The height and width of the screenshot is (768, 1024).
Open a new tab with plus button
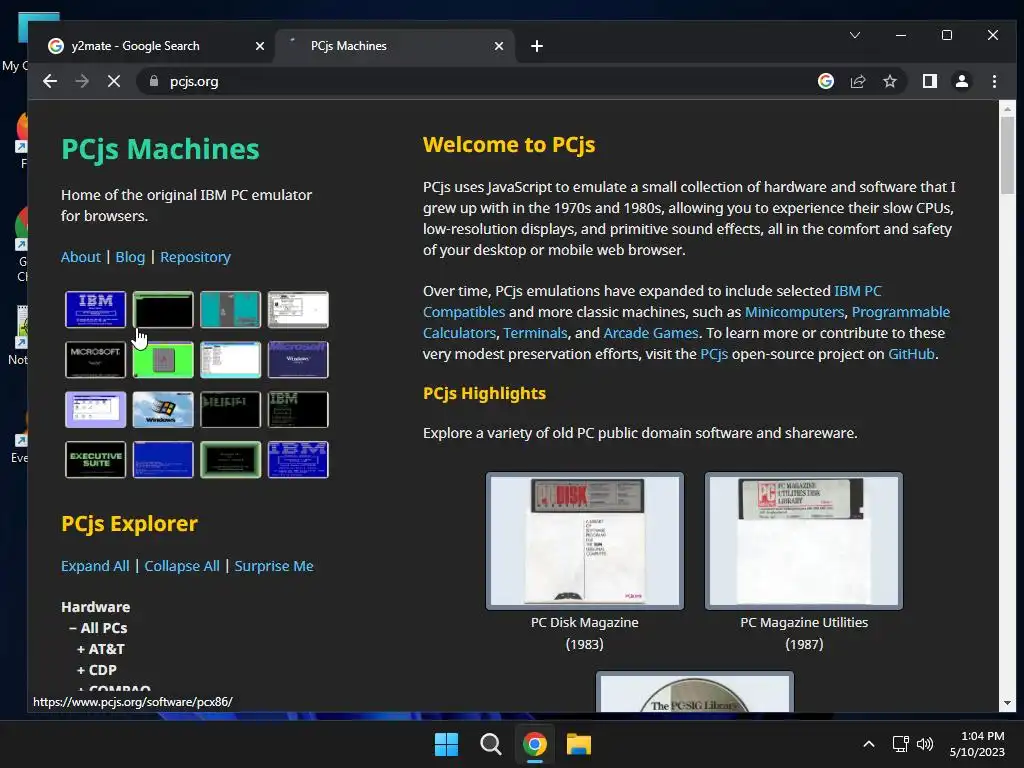(537, 46)
